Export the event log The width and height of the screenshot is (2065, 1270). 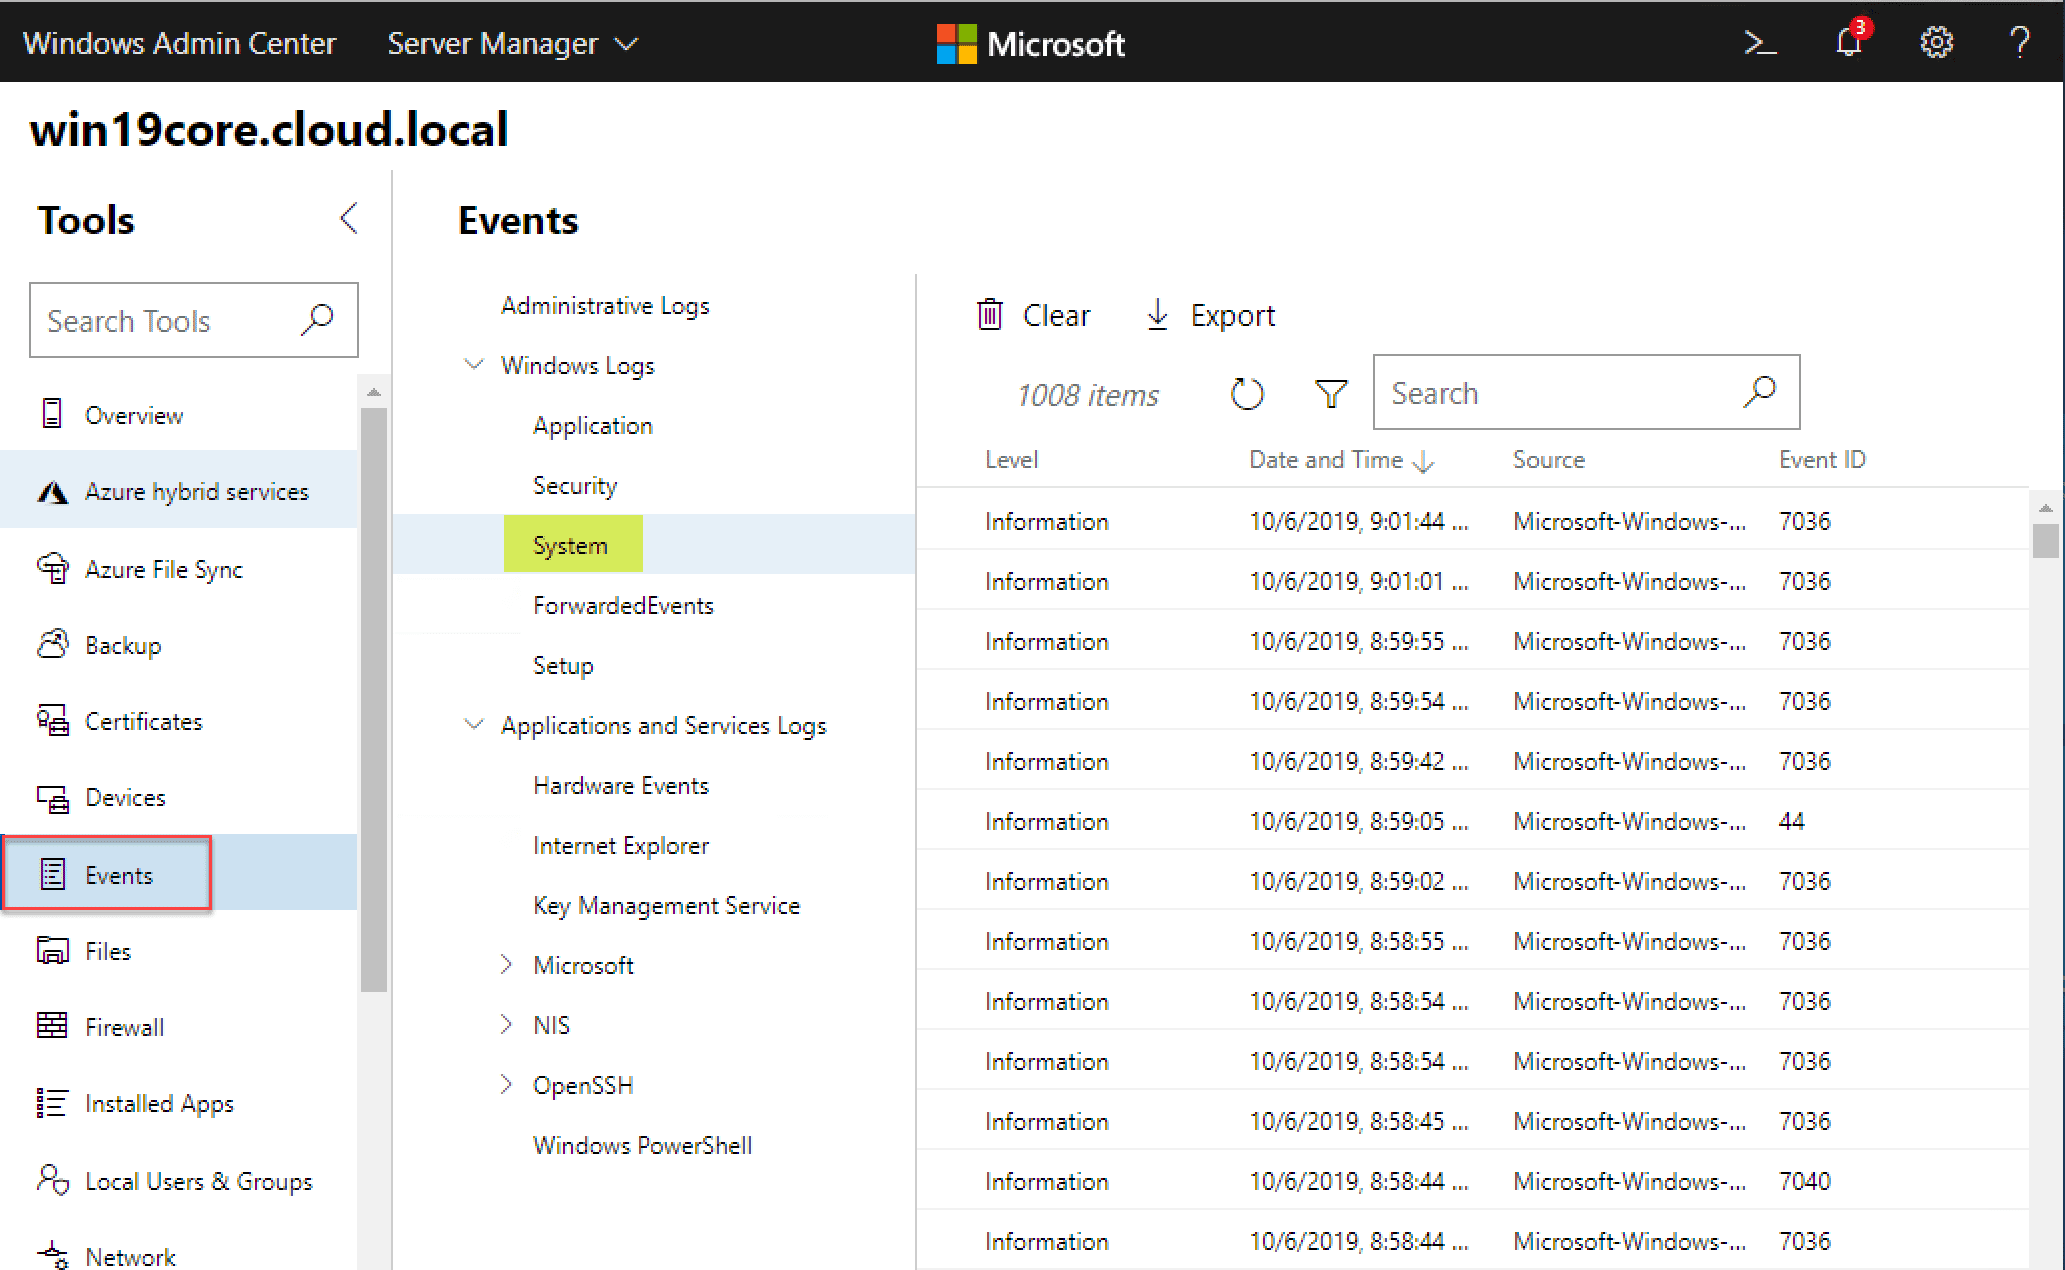(1211, 315)
